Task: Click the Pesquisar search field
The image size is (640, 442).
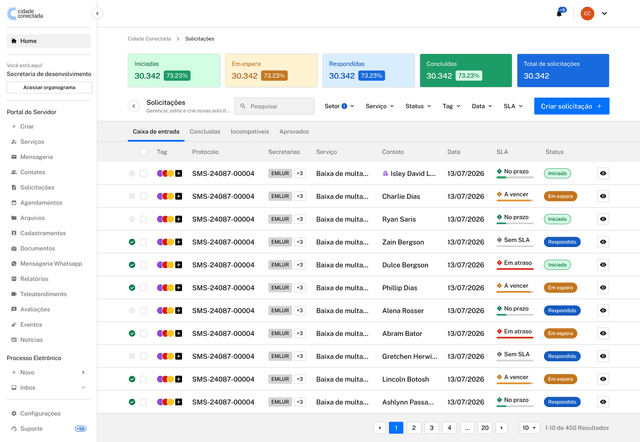Action: 274,106
